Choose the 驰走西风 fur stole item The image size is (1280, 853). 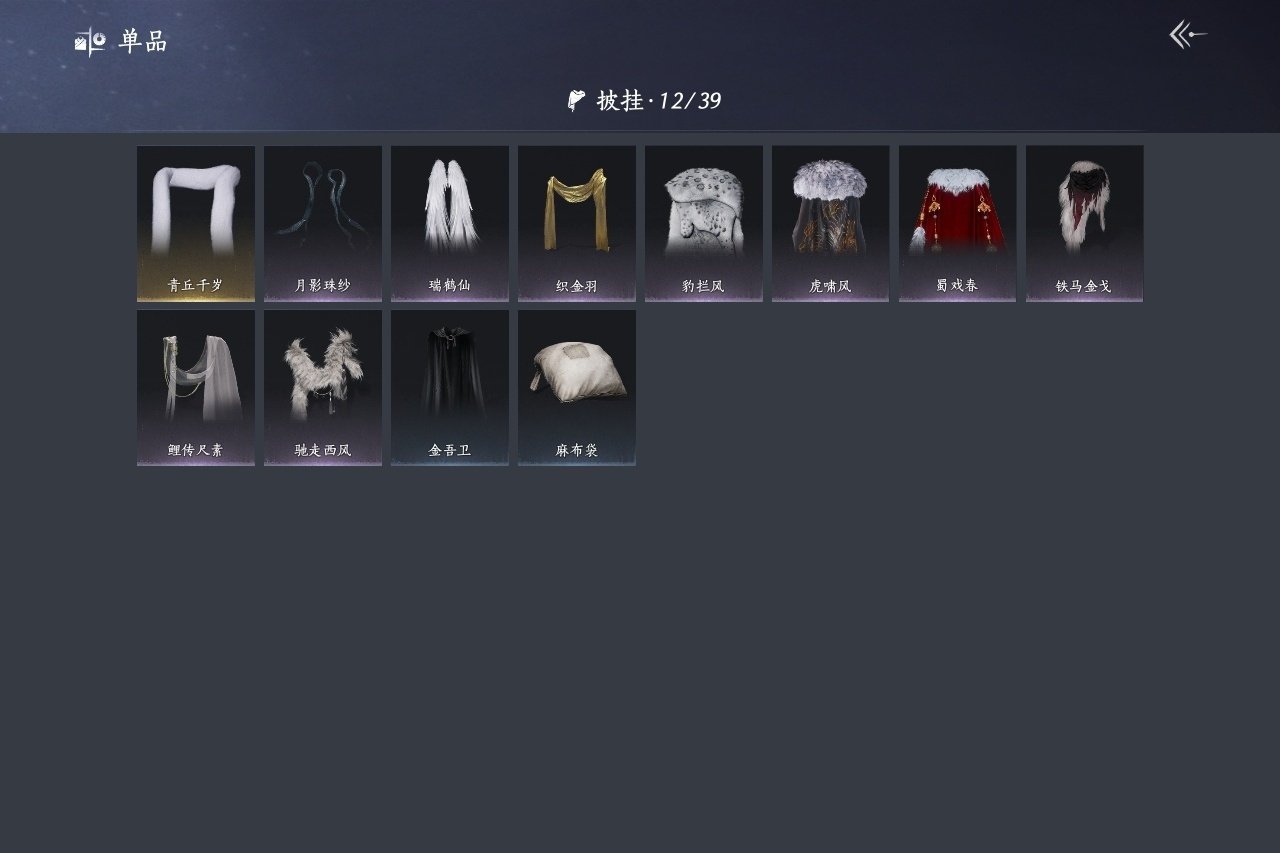pyautogui.click(x=323, y=387)
